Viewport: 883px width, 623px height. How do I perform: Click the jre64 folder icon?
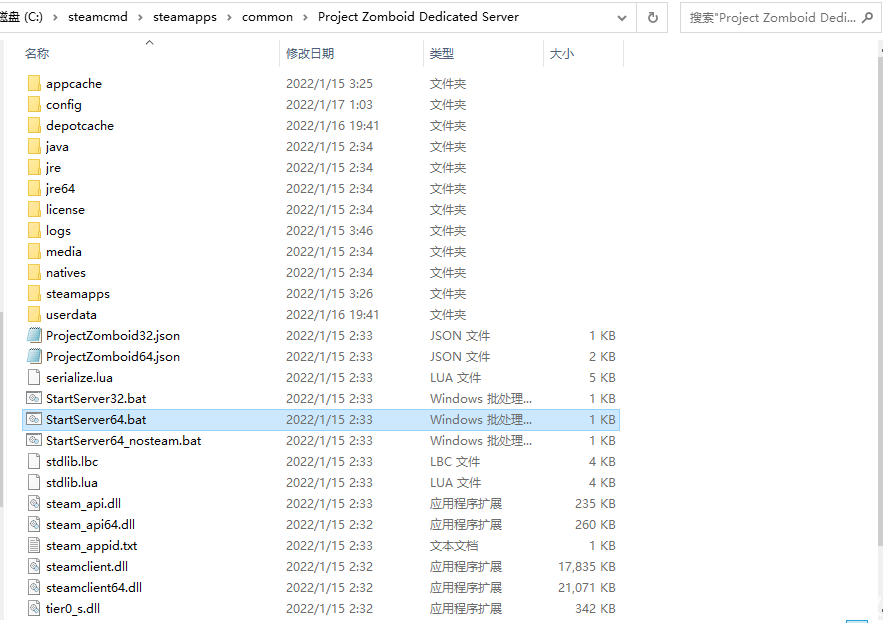click(34, 188)
